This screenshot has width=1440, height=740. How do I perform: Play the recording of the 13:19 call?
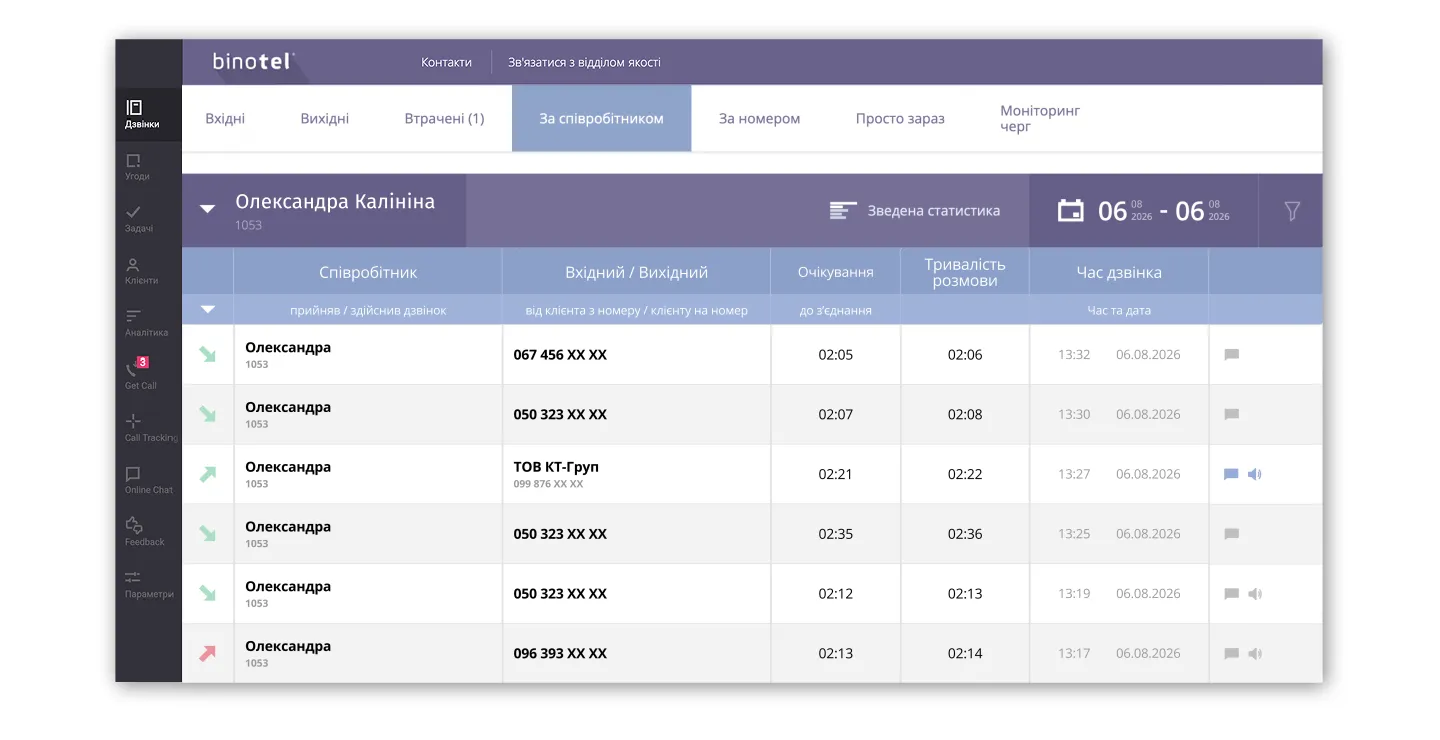pos(1255,594)
